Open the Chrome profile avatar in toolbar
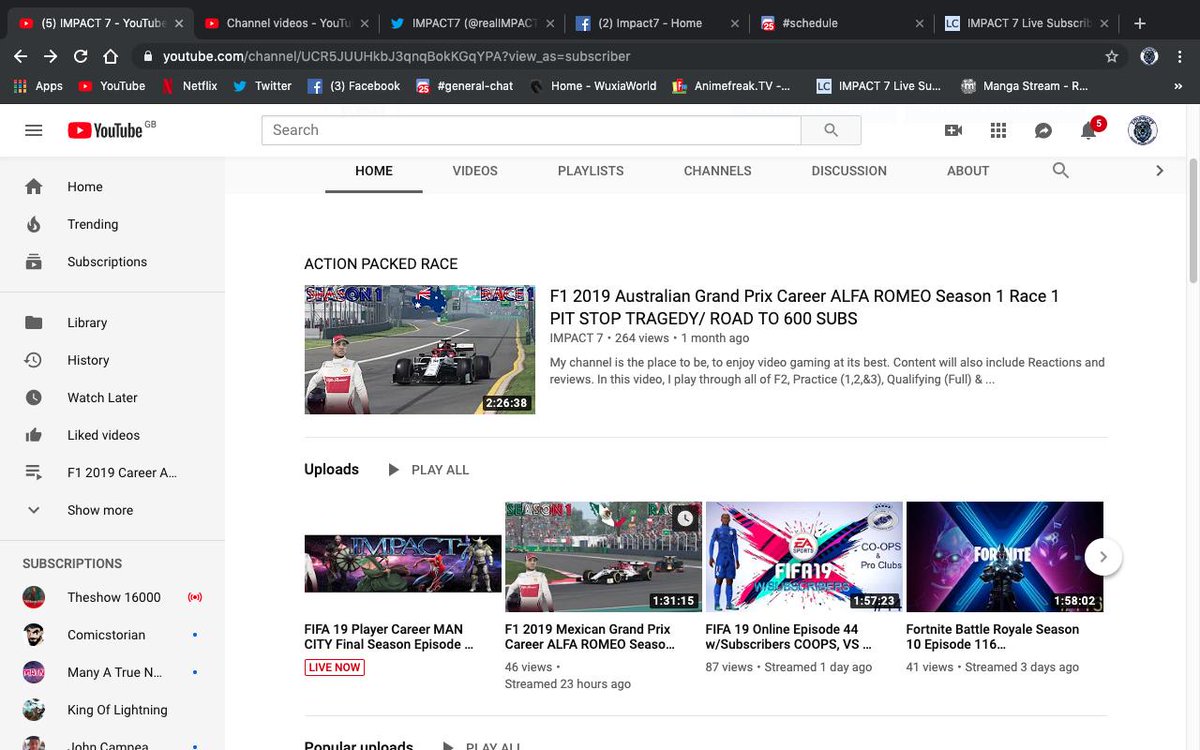The image size is (1200, 750). [x=1150, y=56]
